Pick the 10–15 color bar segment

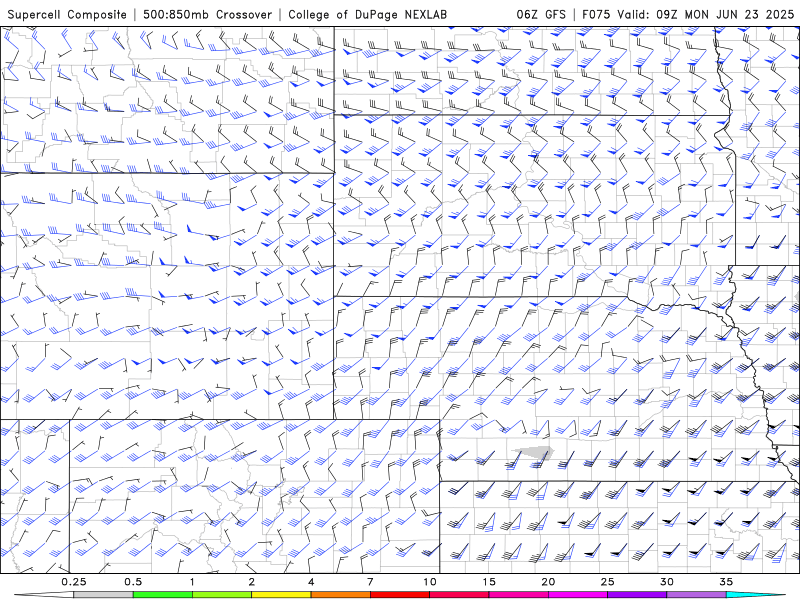[x=459, y=595]
